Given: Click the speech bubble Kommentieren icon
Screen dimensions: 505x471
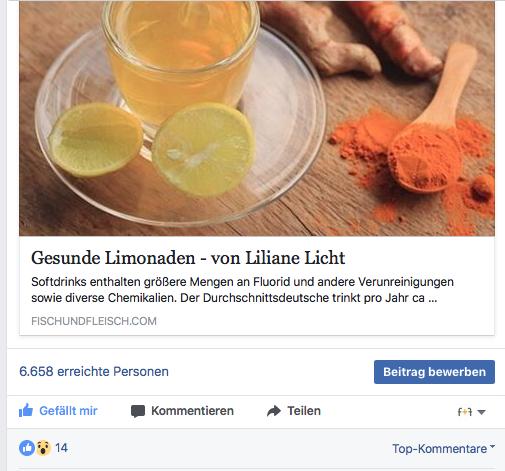Looking at the screenshot, I should coord(138,411).
